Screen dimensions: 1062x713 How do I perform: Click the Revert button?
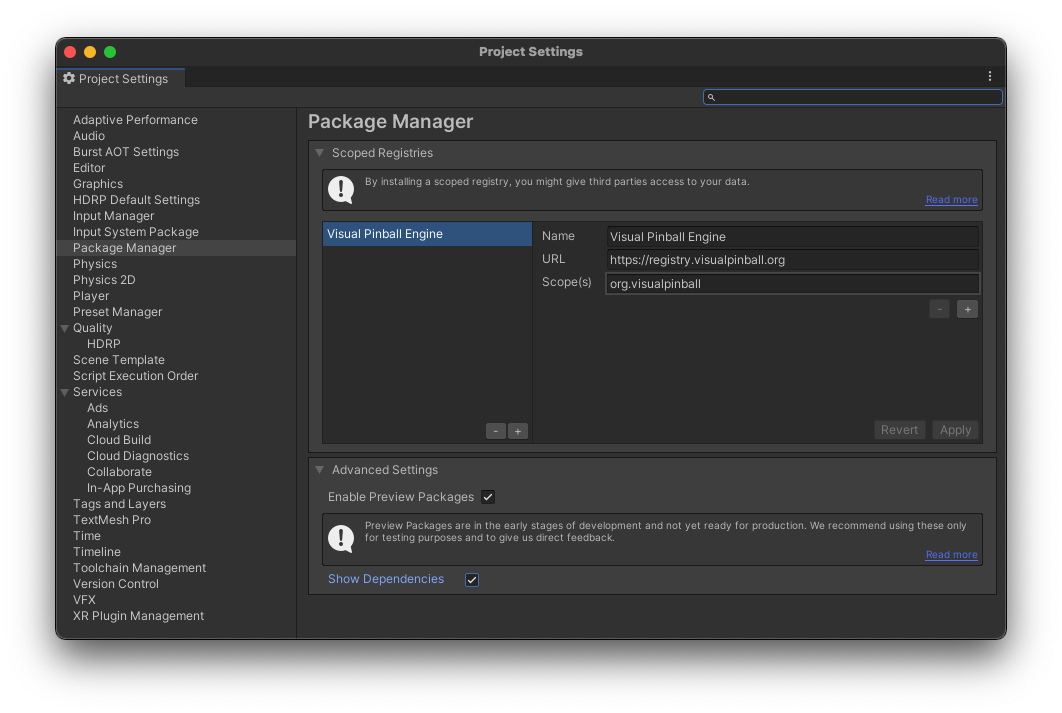click(899, 430)
